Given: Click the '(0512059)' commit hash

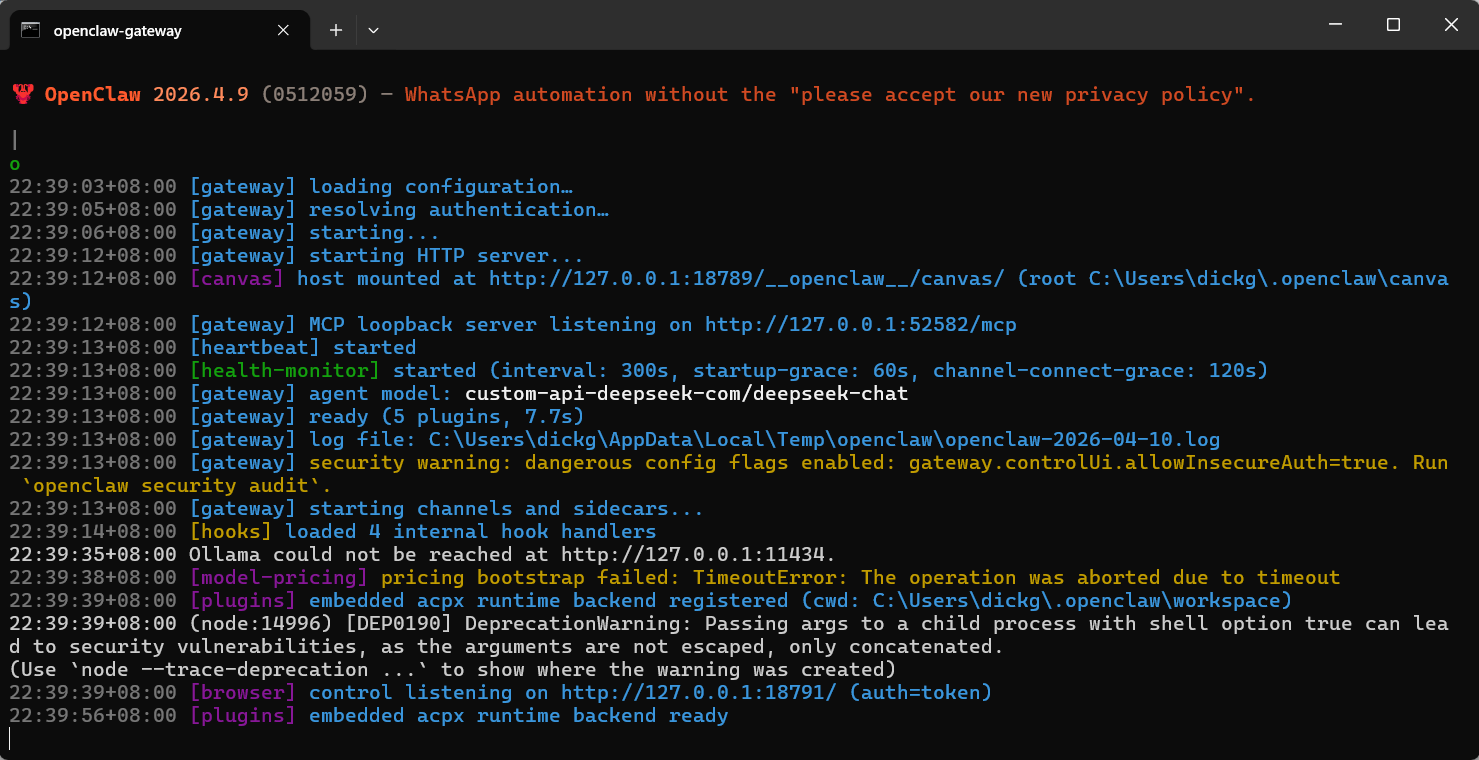Looking at the screenshot, I should click(x=314, y=95).
